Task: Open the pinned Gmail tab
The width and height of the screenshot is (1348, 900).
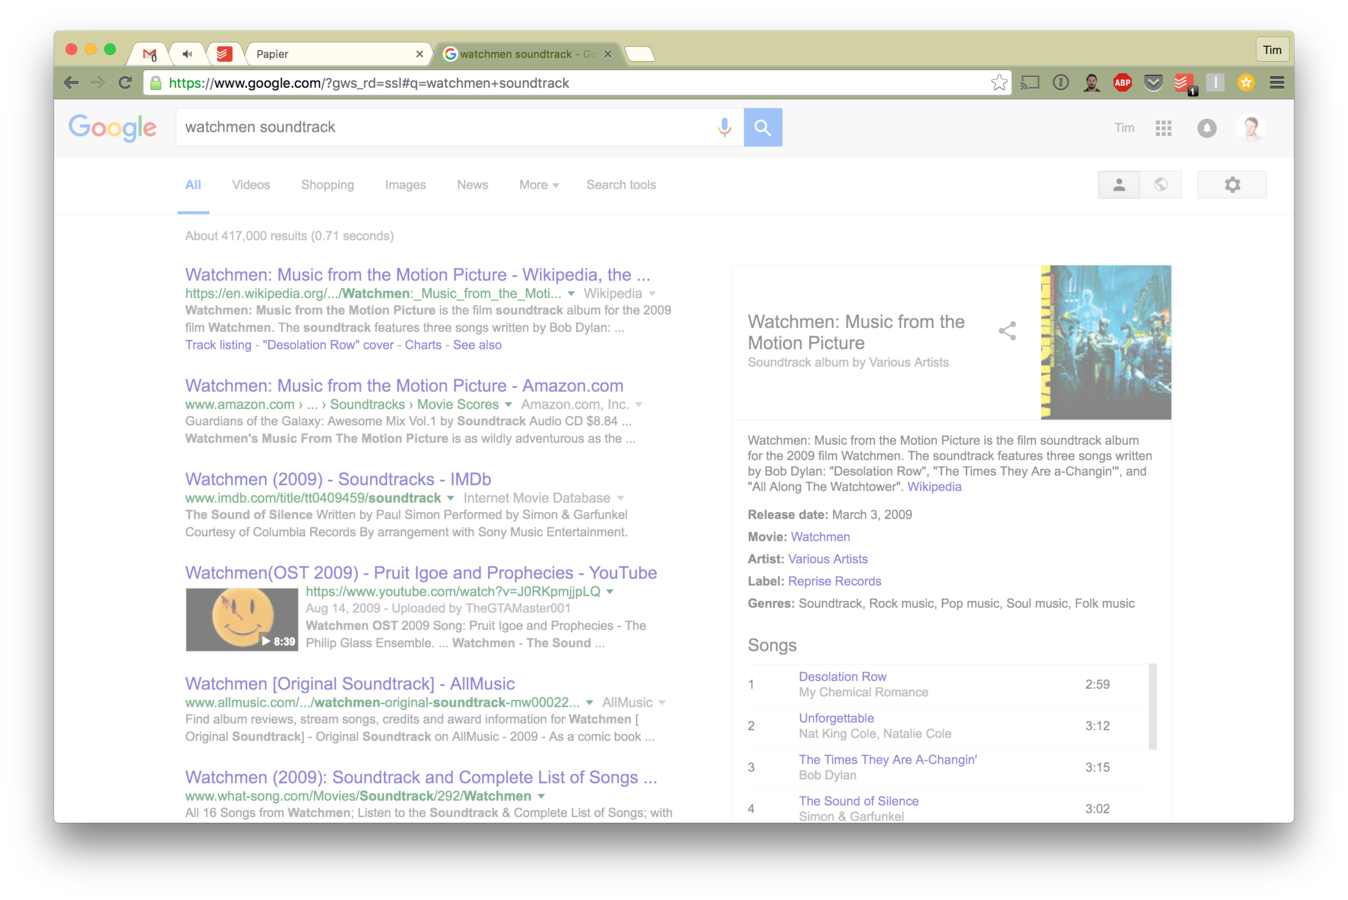Action: coord(150,54)
